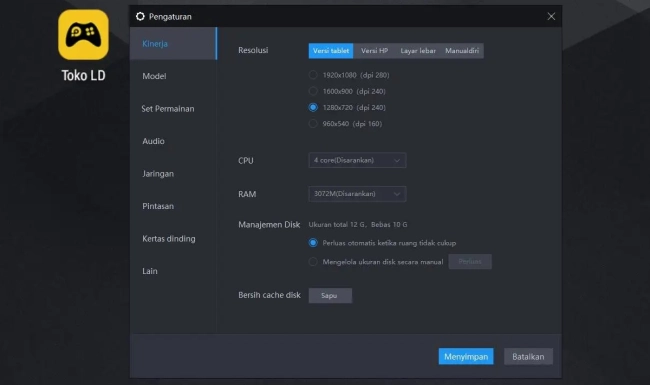Open the CPU core count dropdown

[357, 160]
